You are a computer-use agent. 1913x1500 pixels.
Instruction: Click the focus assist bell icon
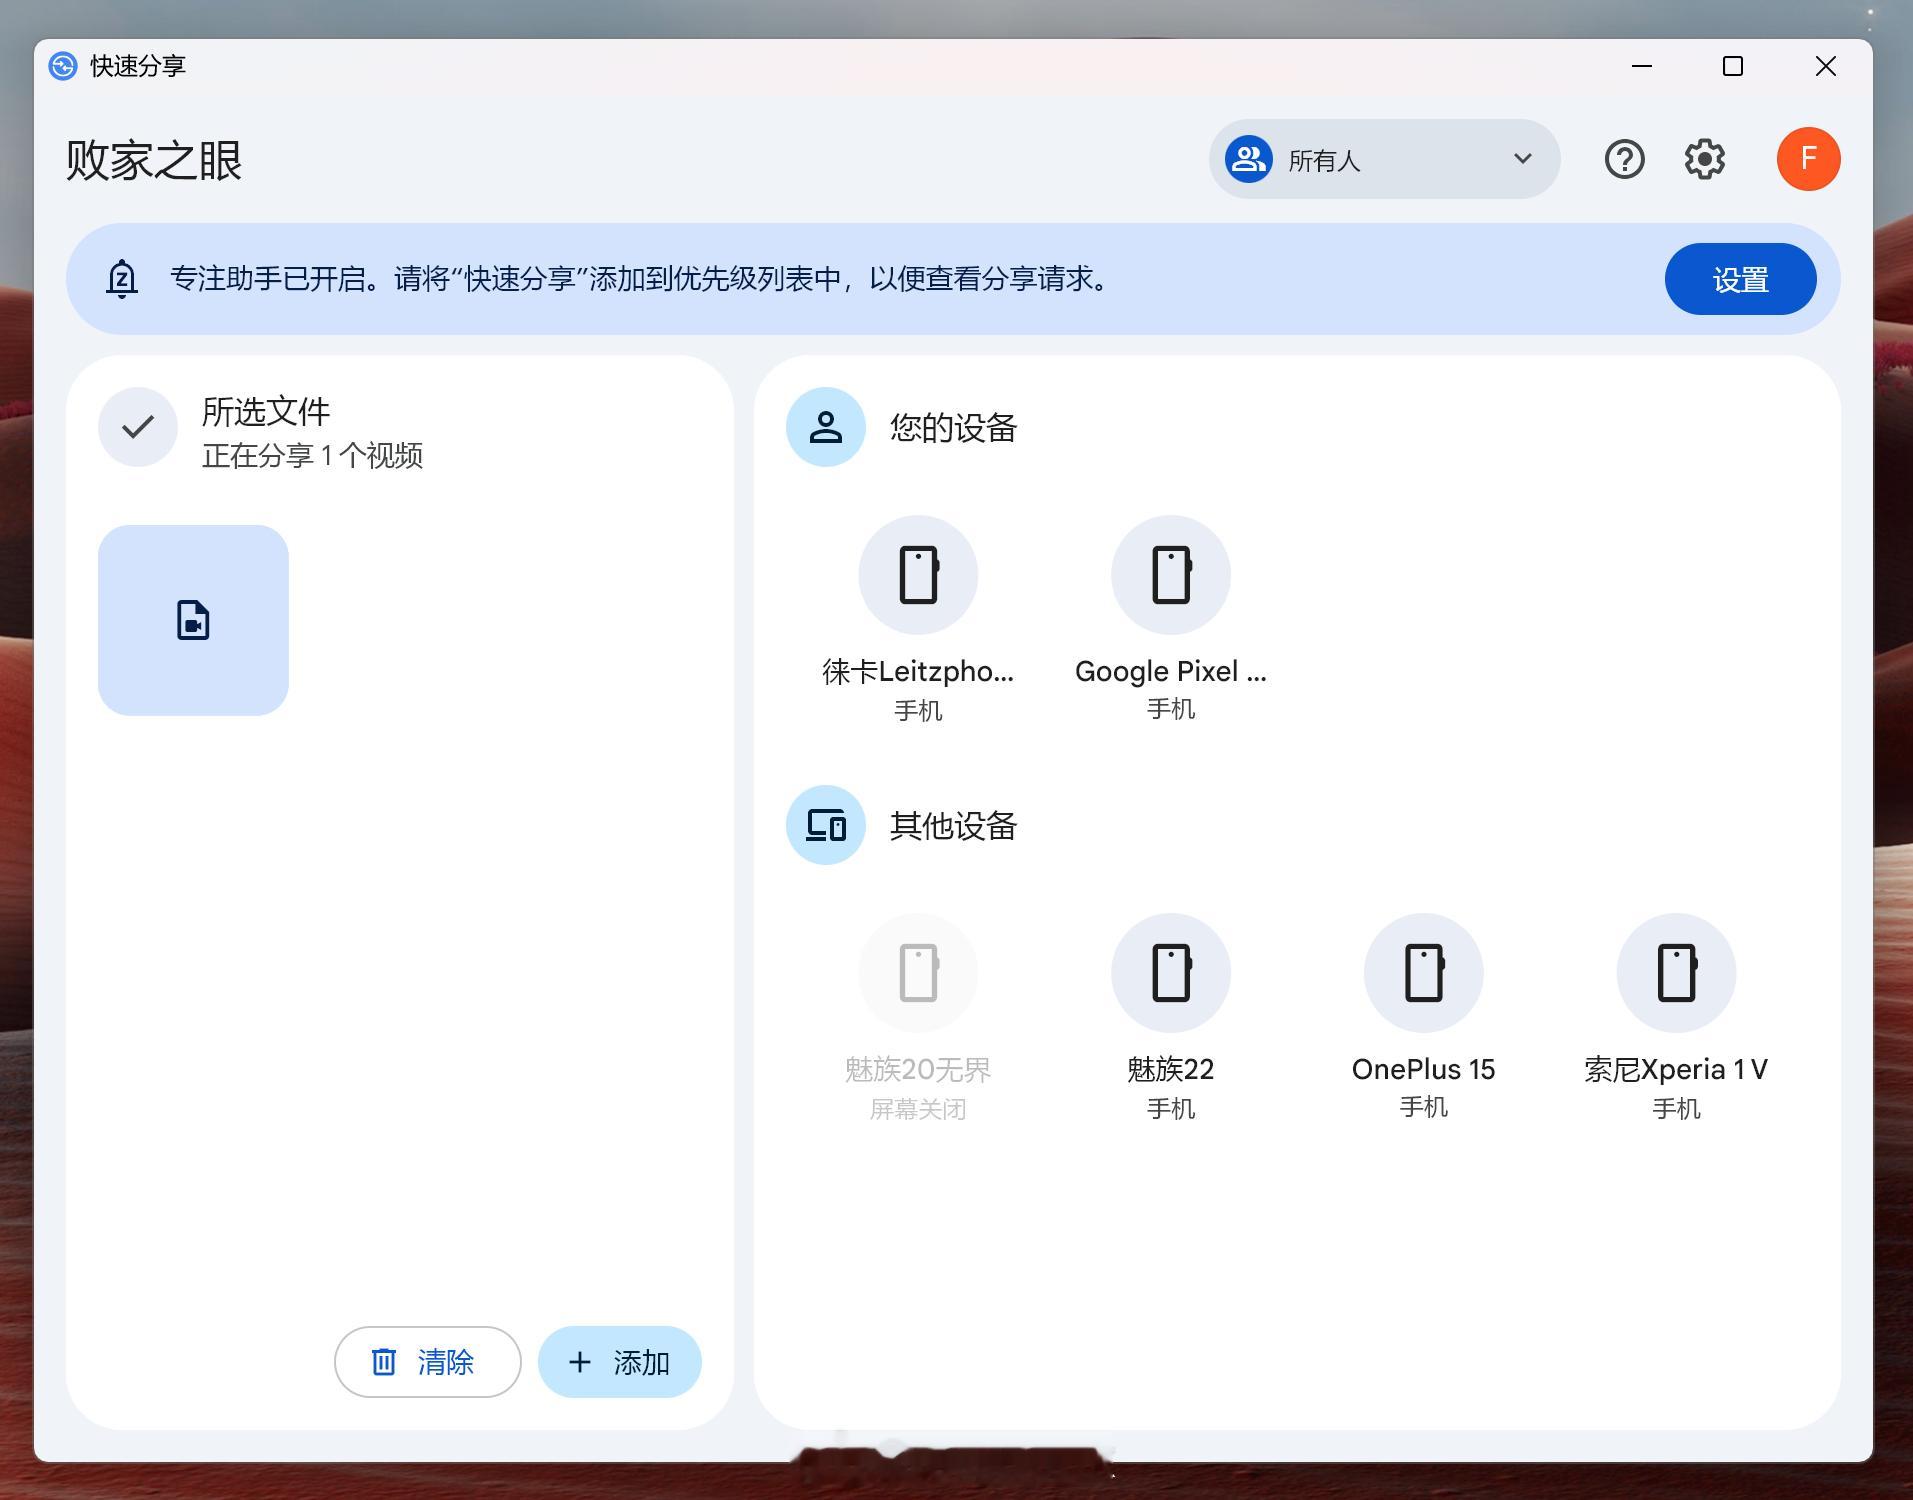pos(122,279)
